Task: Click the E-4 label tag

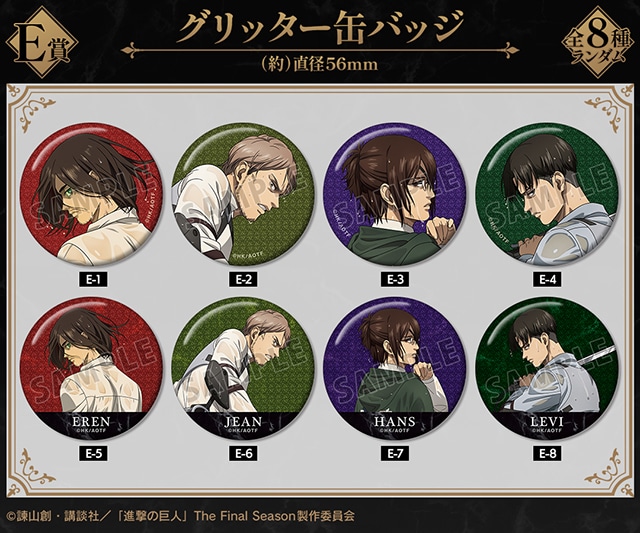Action: [547, 280]
